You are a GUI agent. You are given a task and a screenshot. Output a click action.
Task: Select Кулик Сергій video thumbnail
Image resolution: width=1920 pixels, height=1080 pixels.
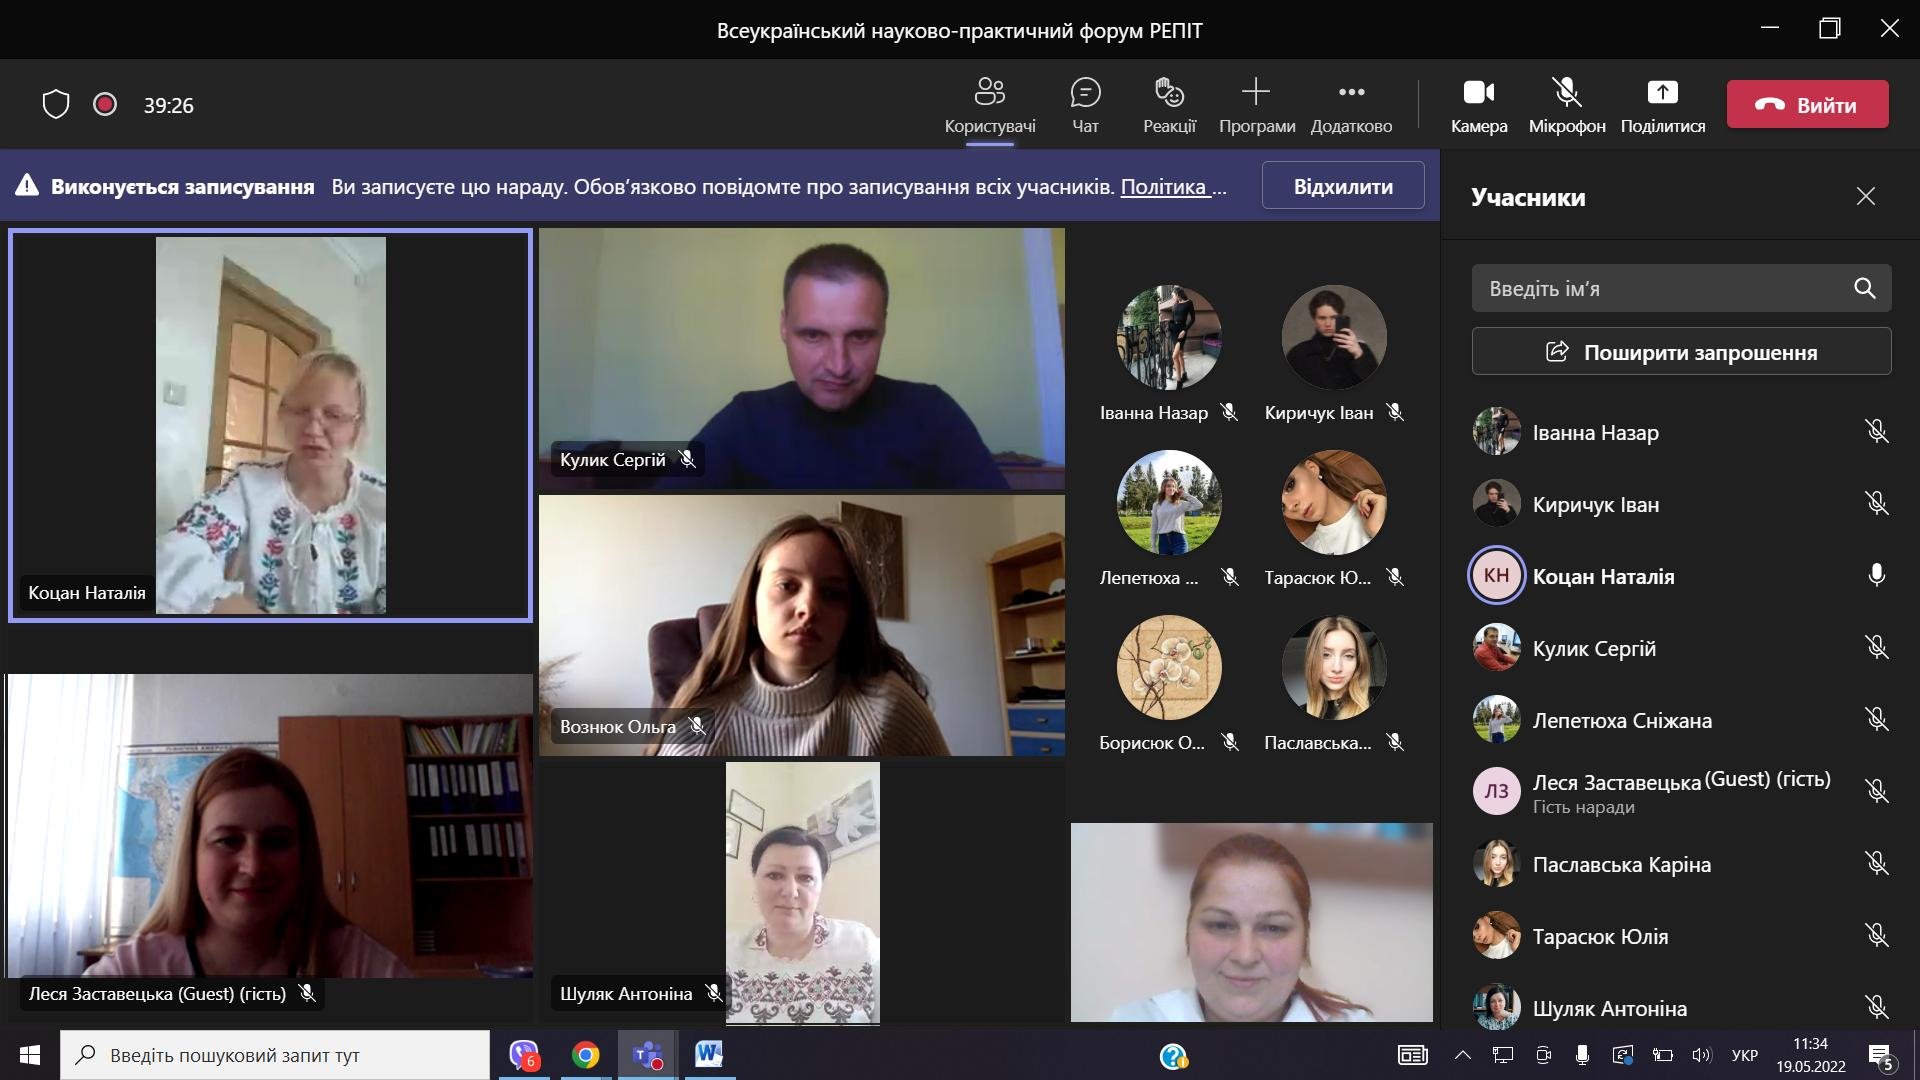point(801,358)
